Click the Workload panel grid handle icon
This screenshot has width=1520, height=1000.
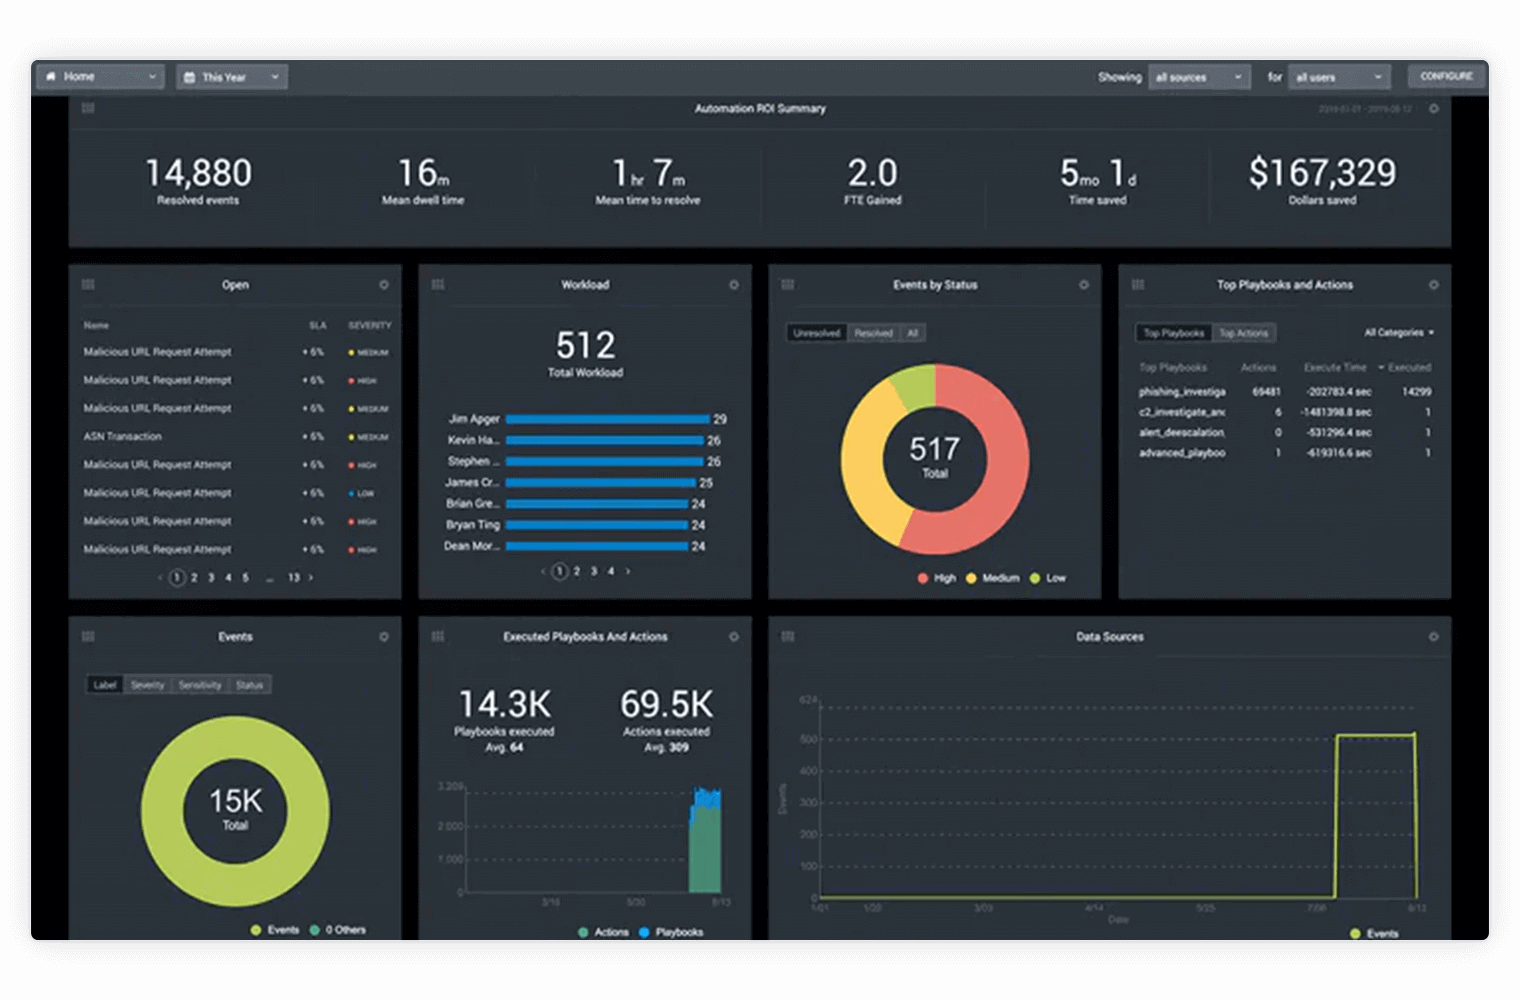(438, 285)
